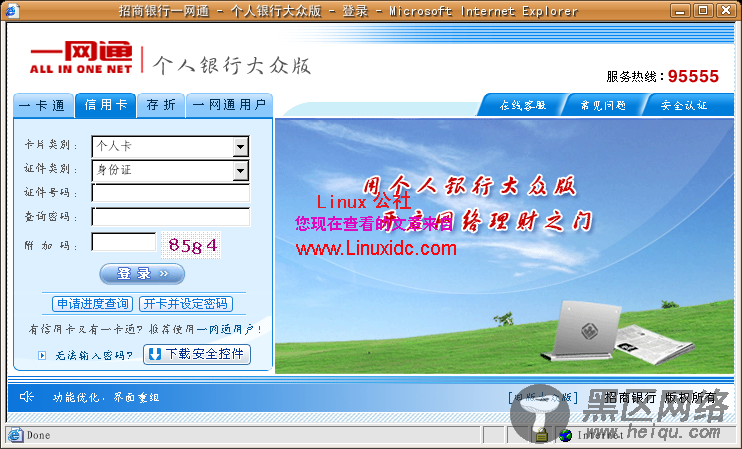Click the security padlock status icon
The height and width of the screenshot is (449, 742).
tap(542, 434)
